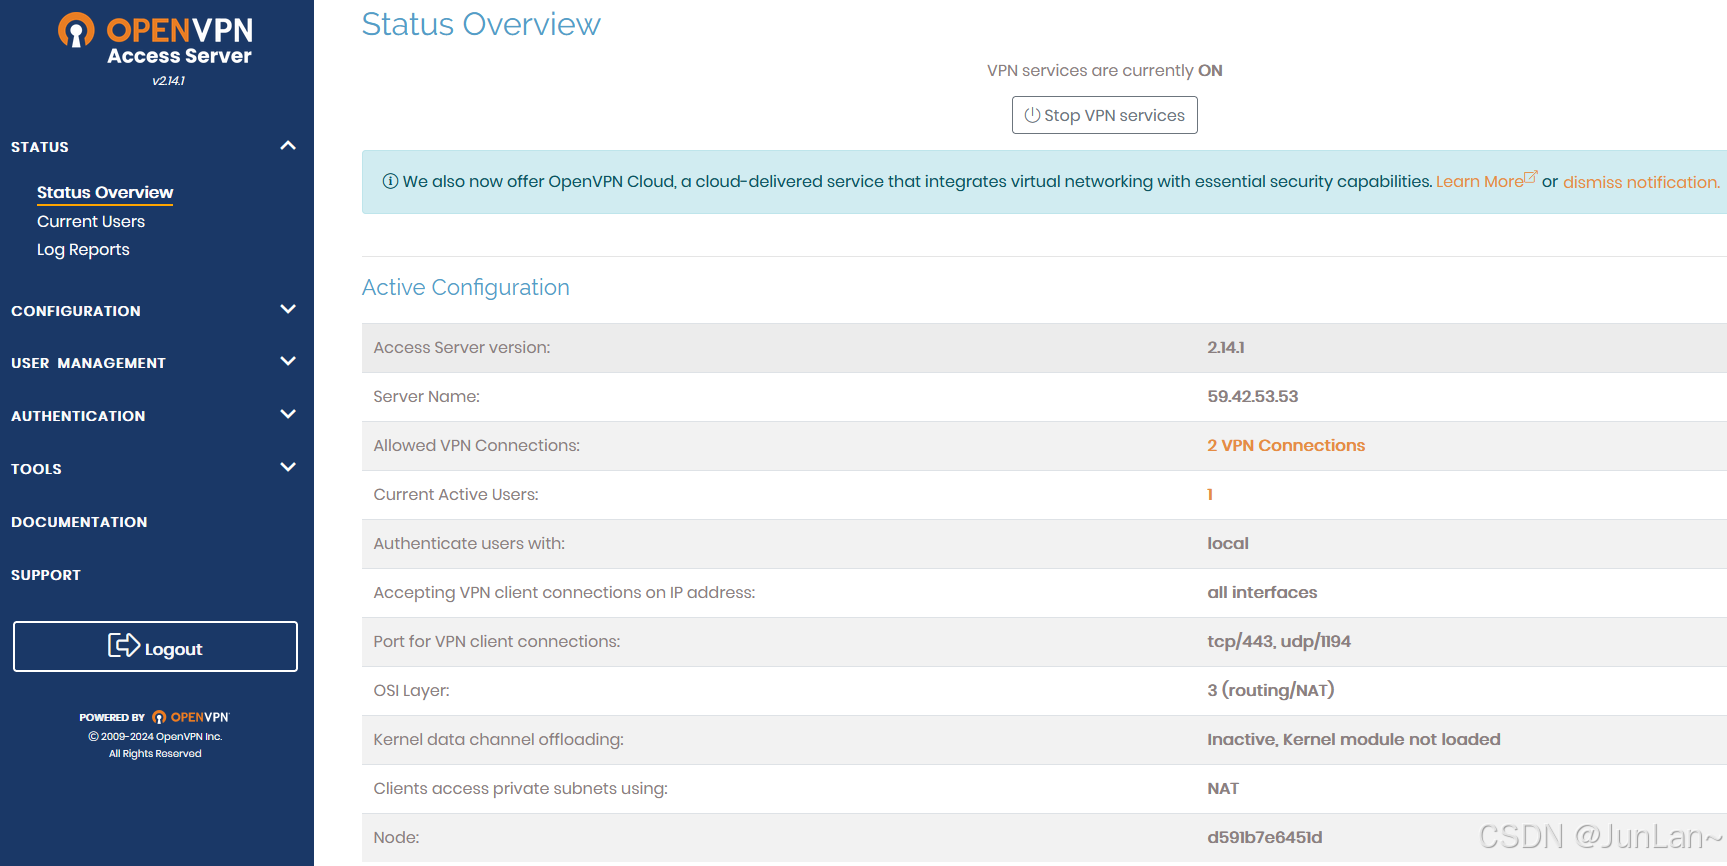1727x866 pixels.
Task: Click the 'all interfaces' value
Action: [1262, 592]
